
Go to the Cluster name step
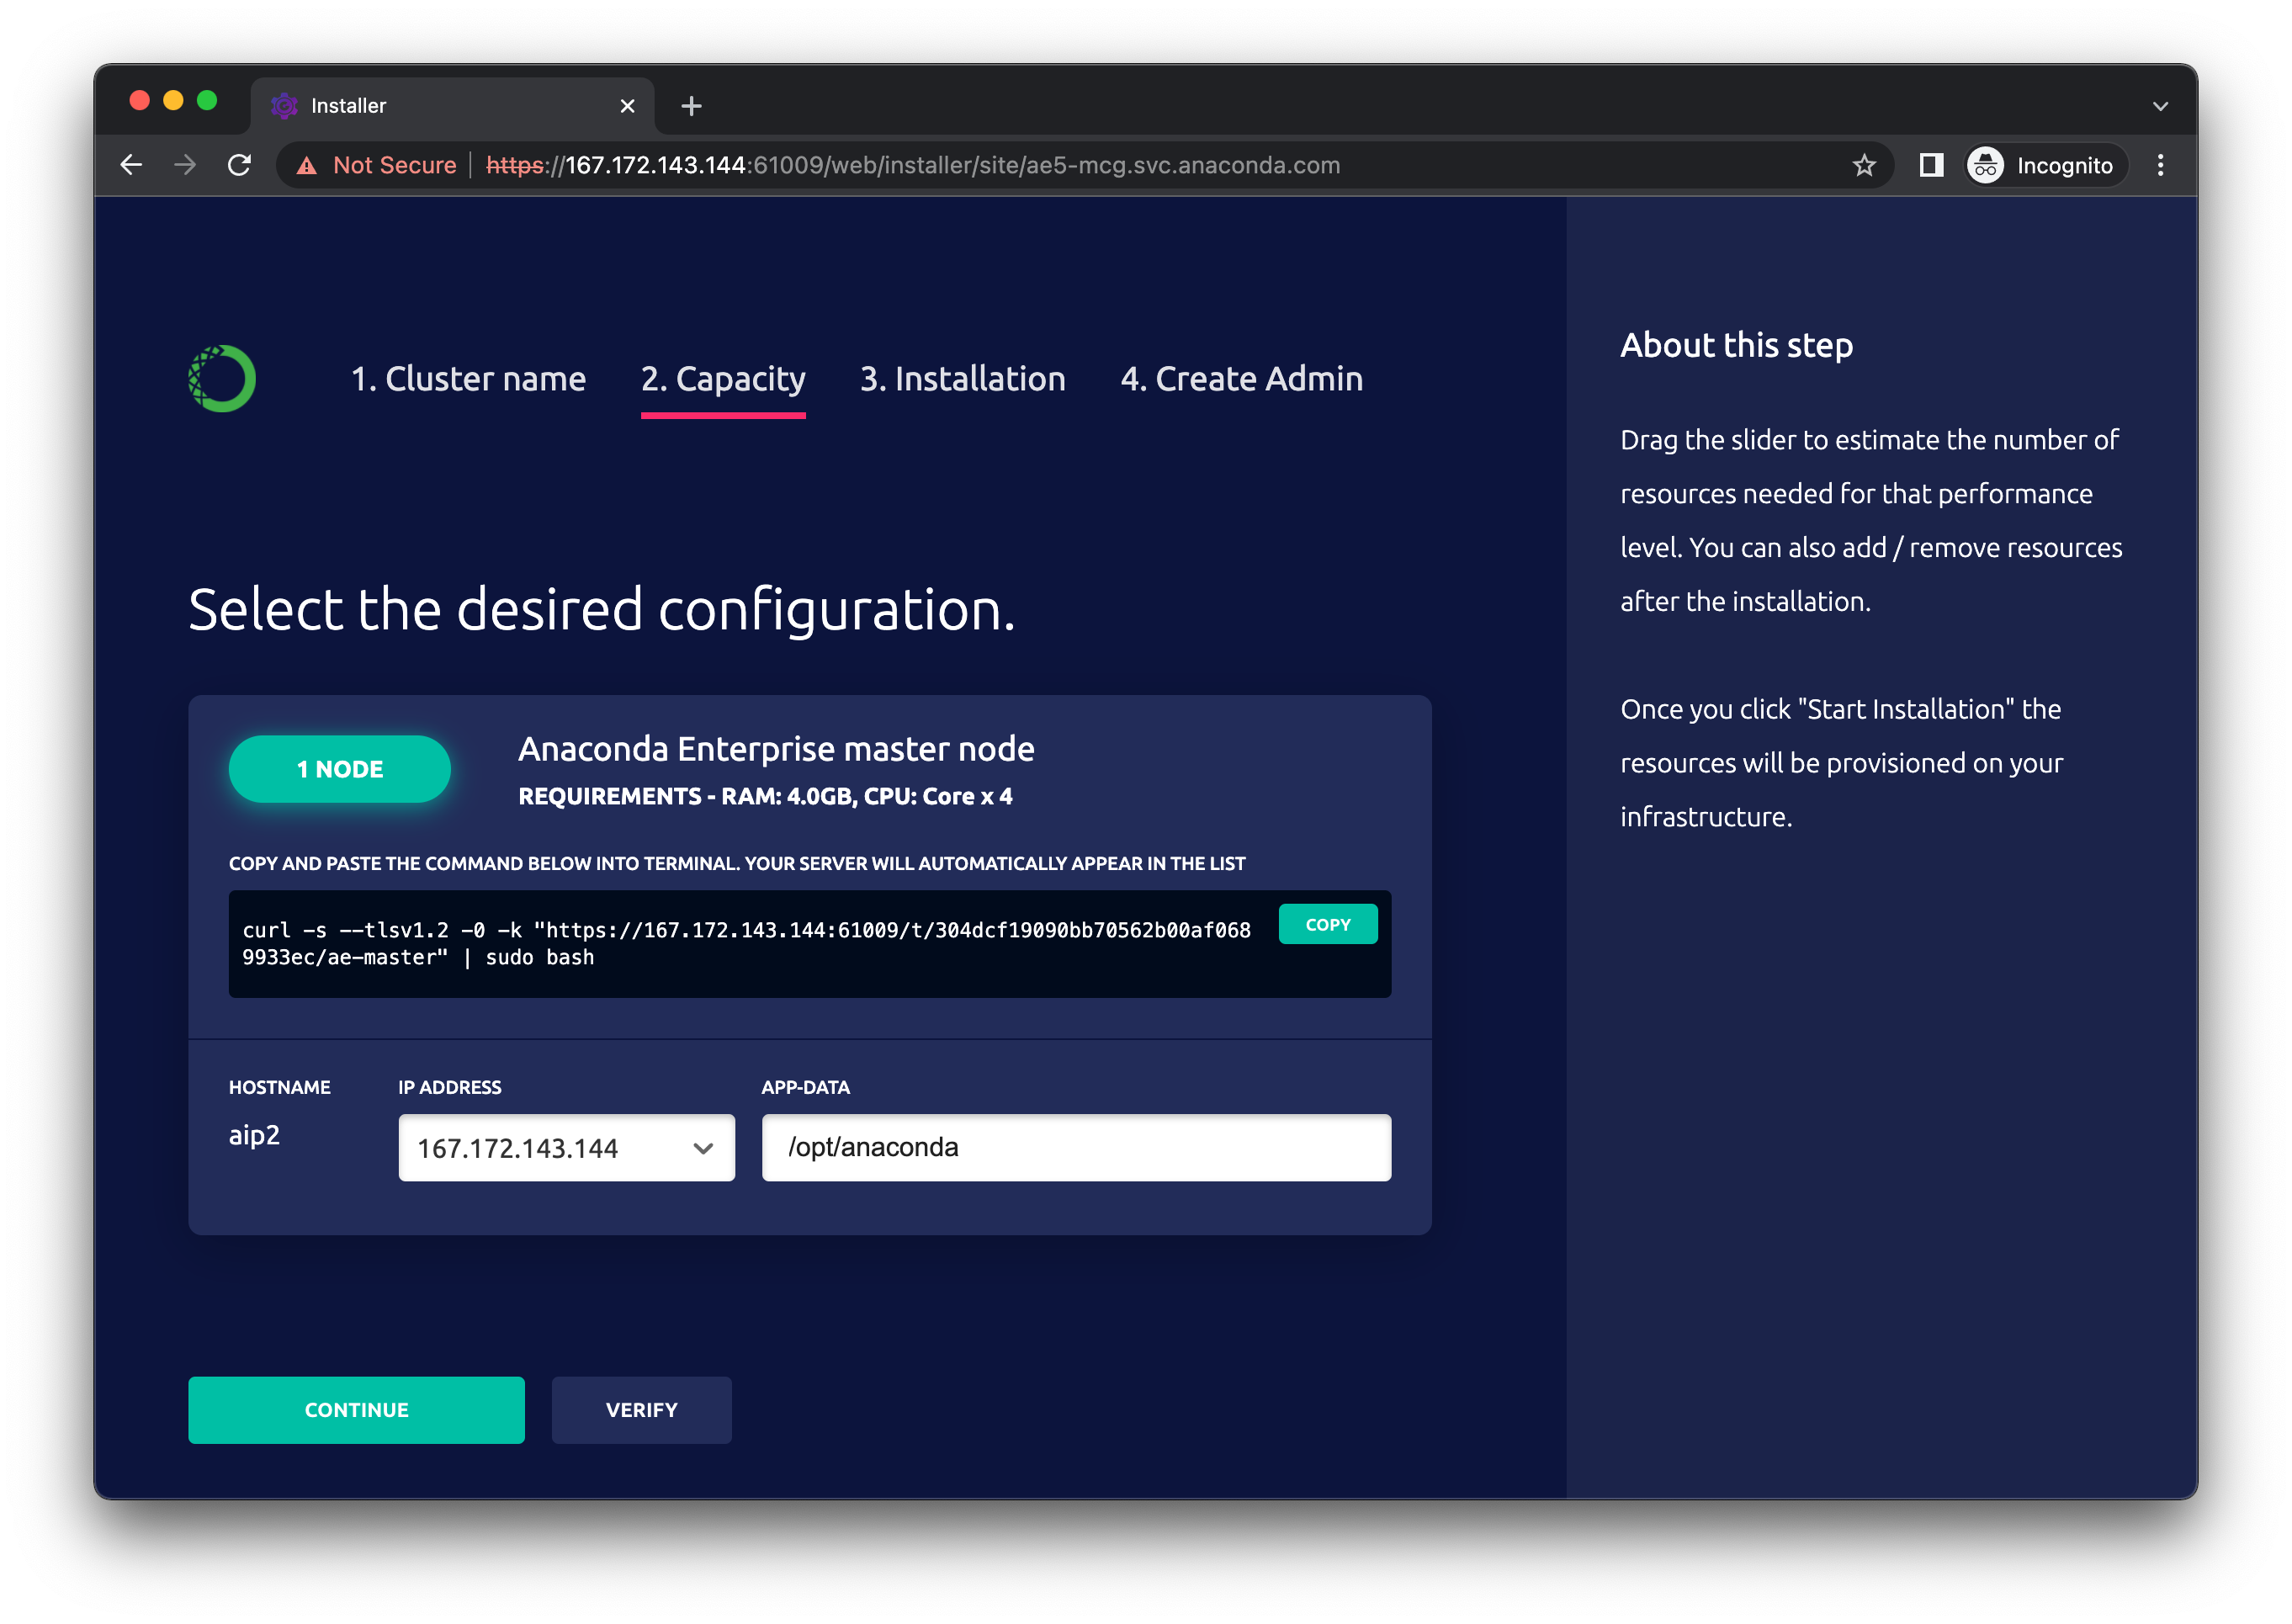click(x=468, y=379)
